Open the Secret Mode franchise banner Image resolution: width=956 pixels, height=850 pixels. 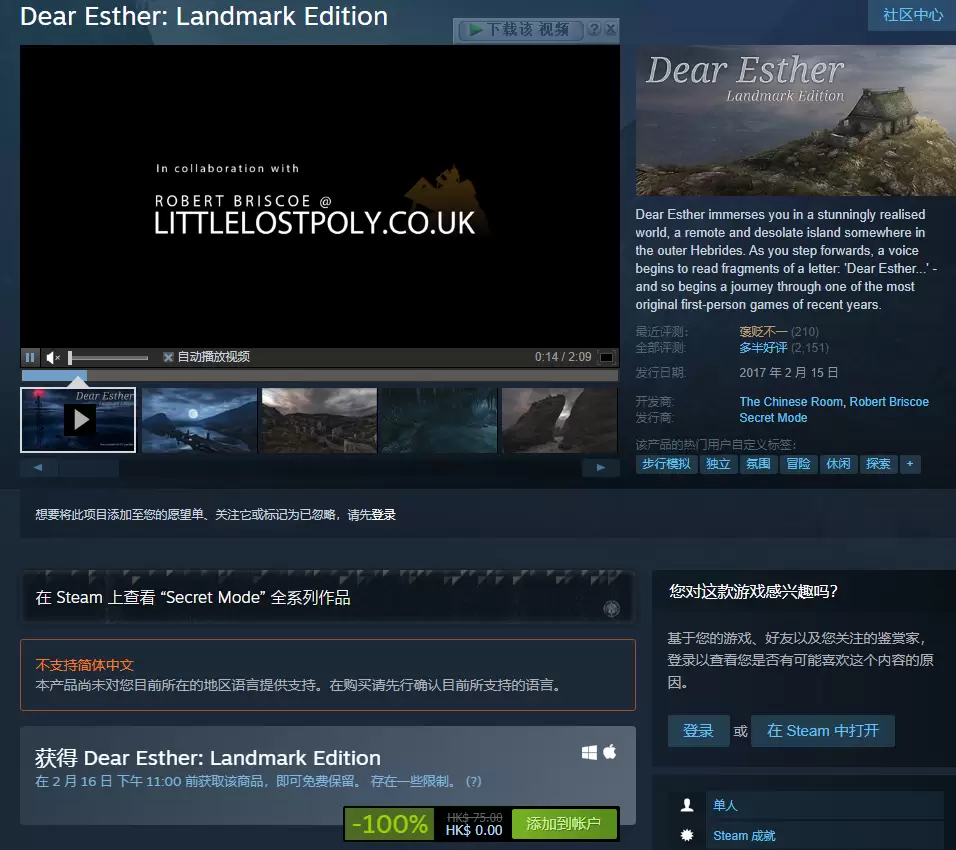pos(328,597)
